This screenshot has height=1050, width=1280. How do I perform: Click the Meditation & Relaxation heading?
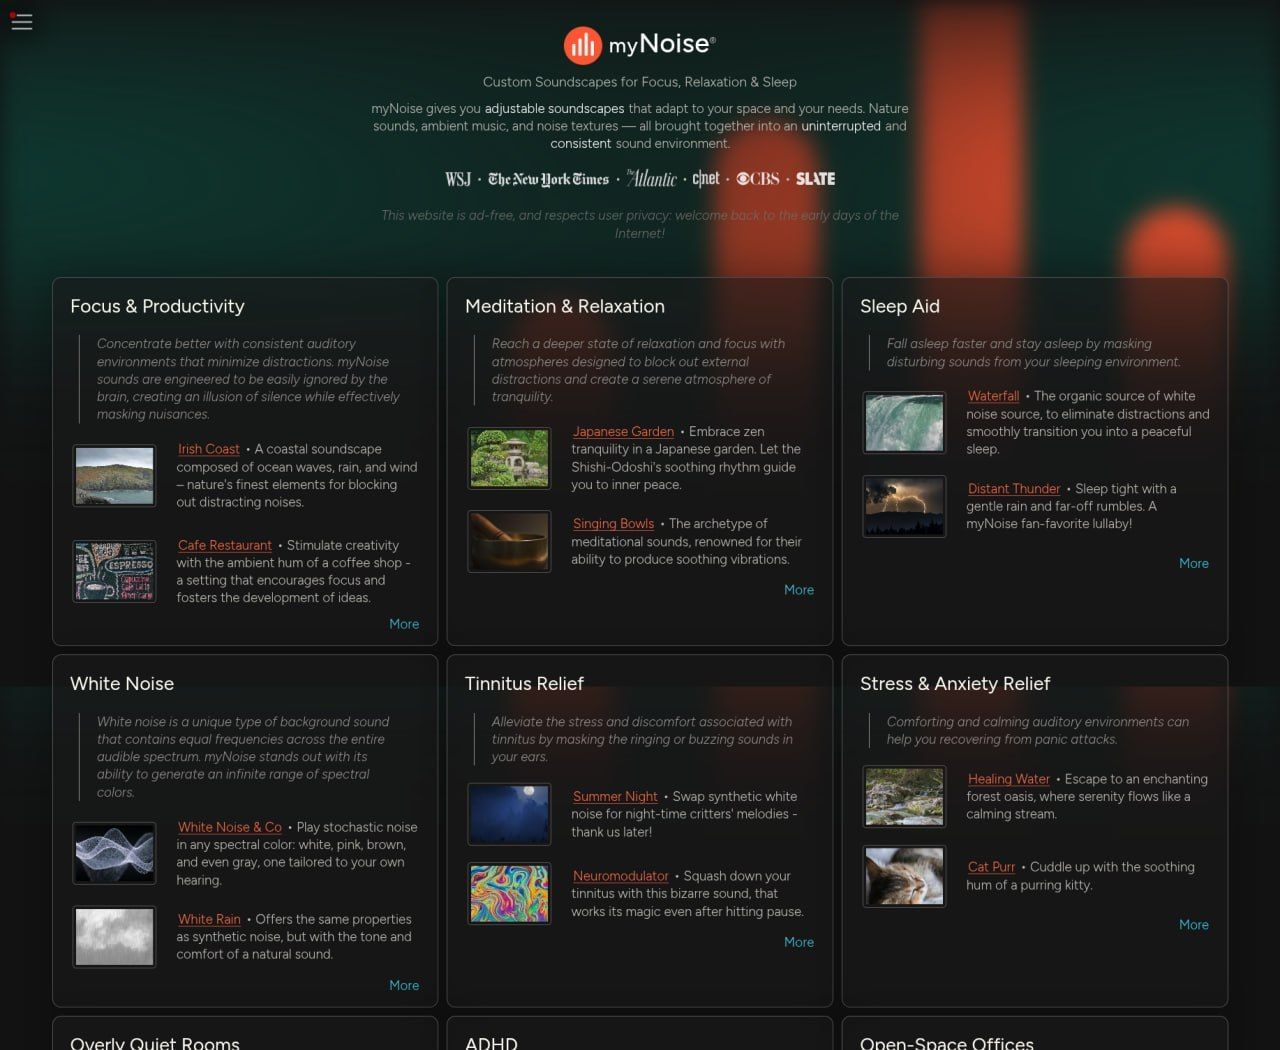tap(565, 306)
